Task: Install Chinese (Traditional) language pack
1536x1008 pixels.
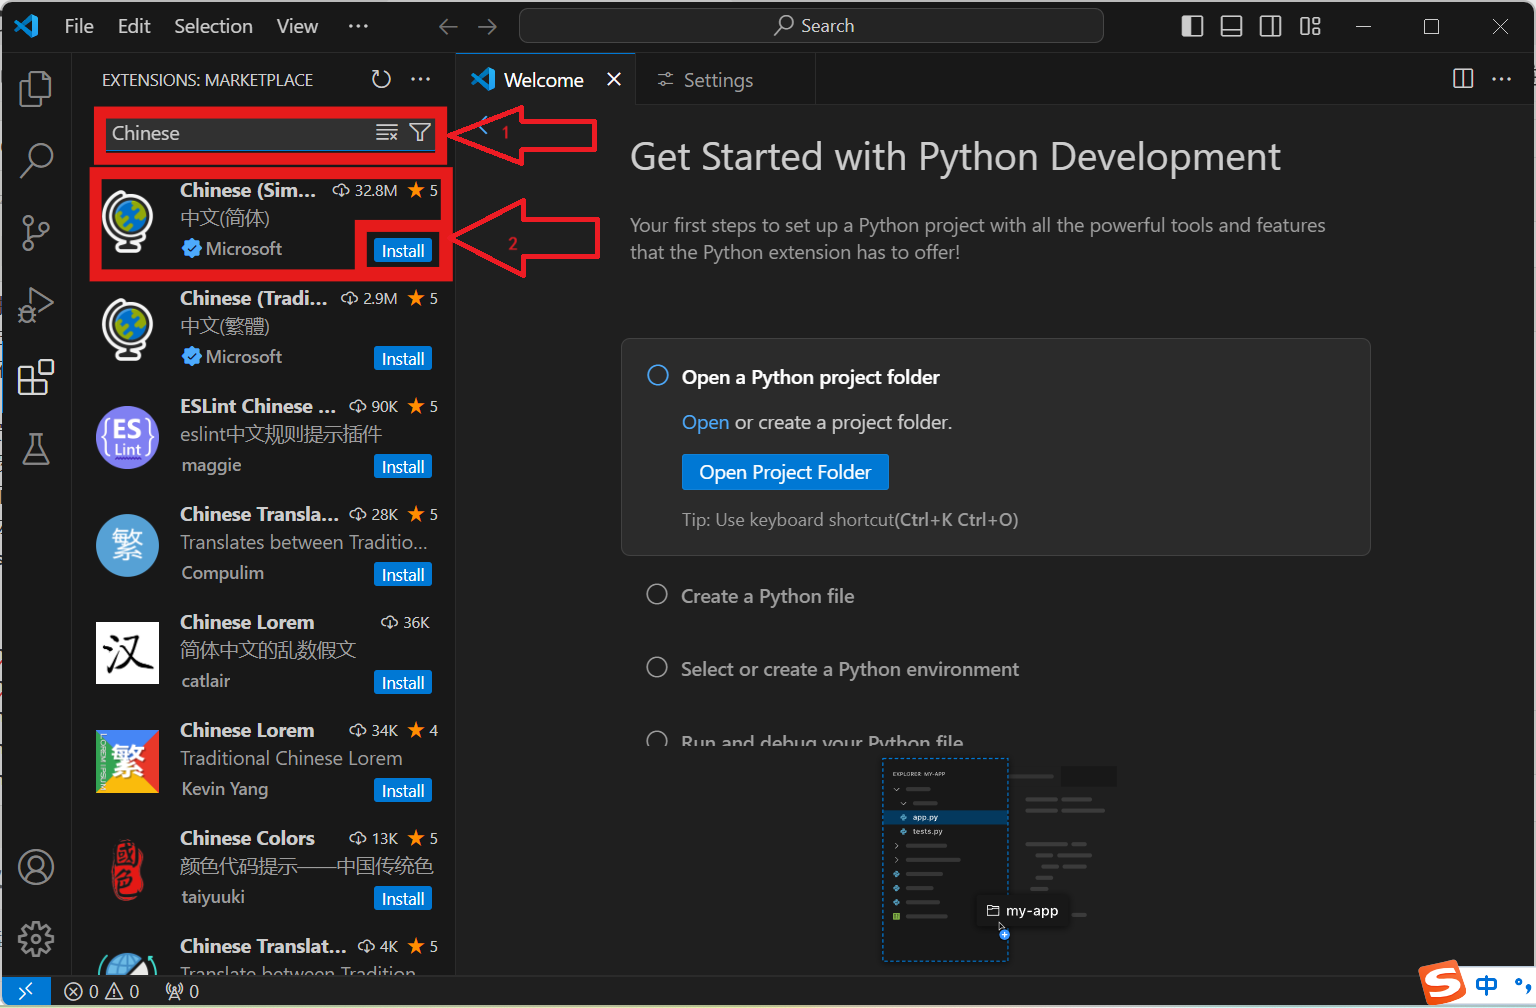Action: 403,359
